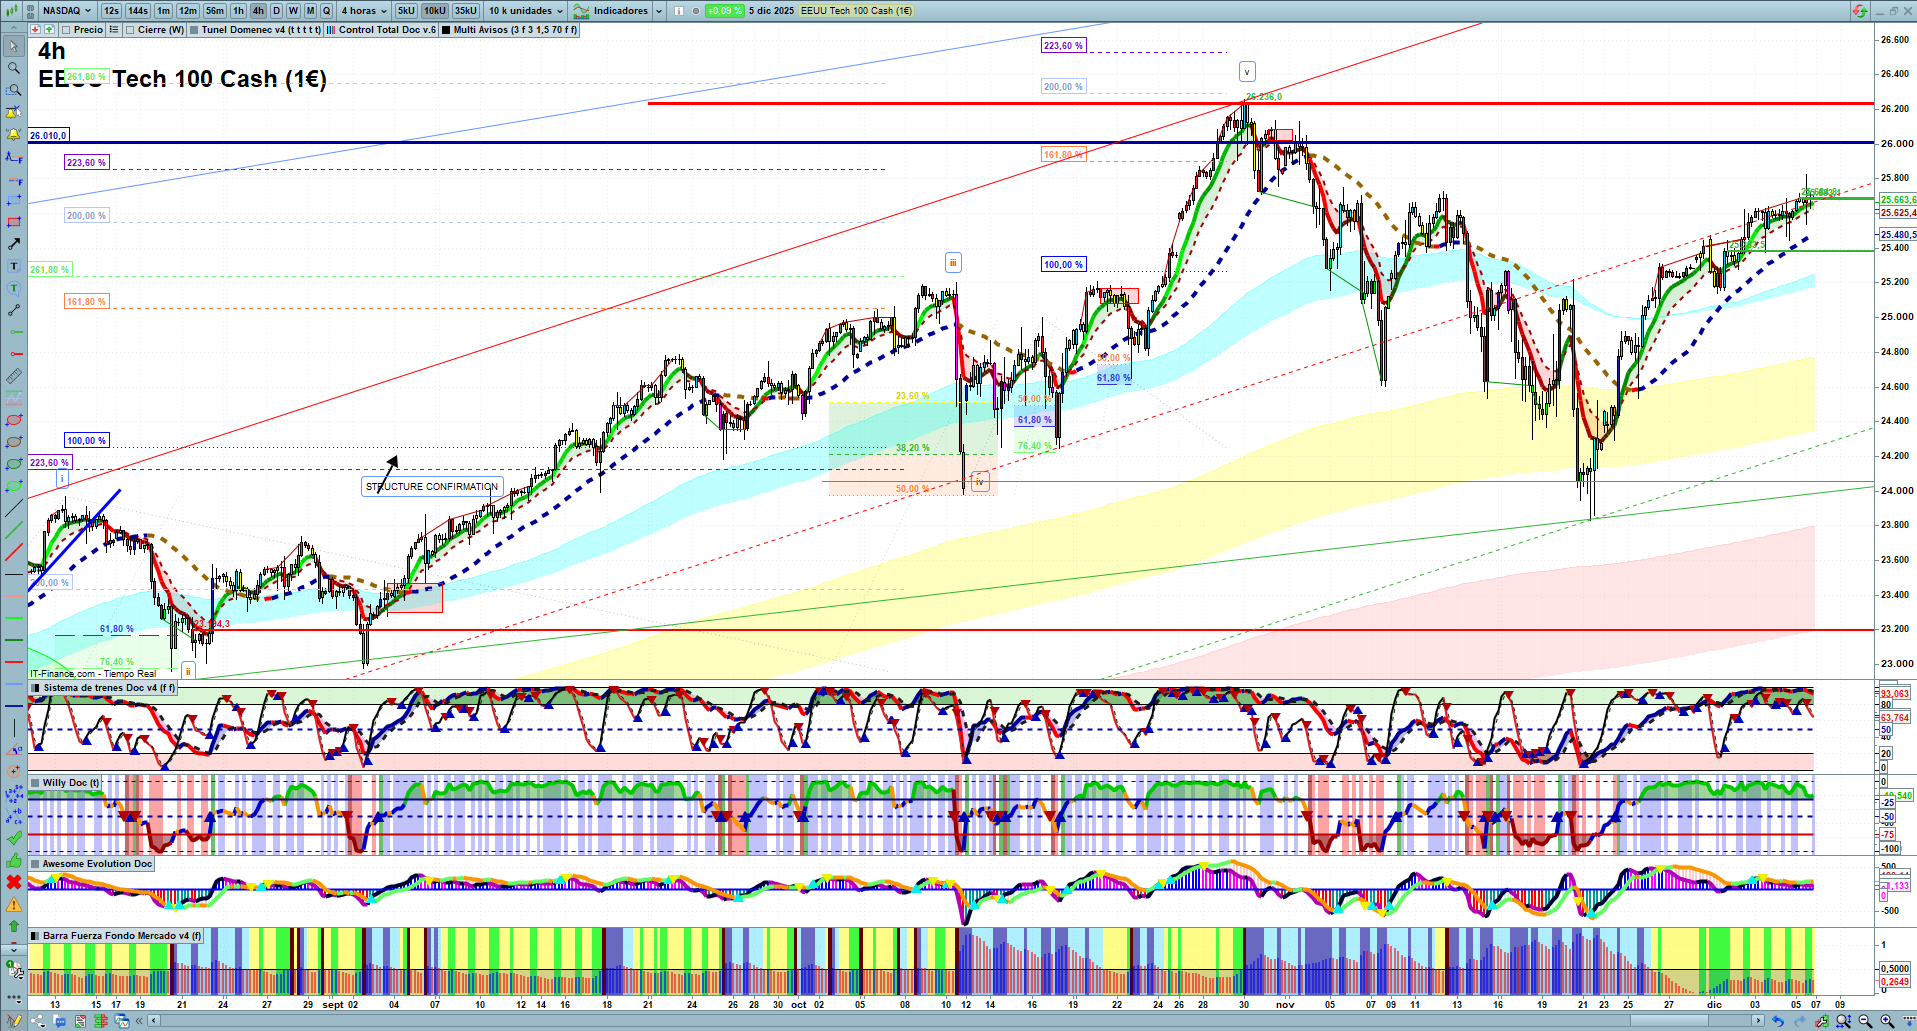Toggle the red down-arrow panel button

click(x=35, y=30)
